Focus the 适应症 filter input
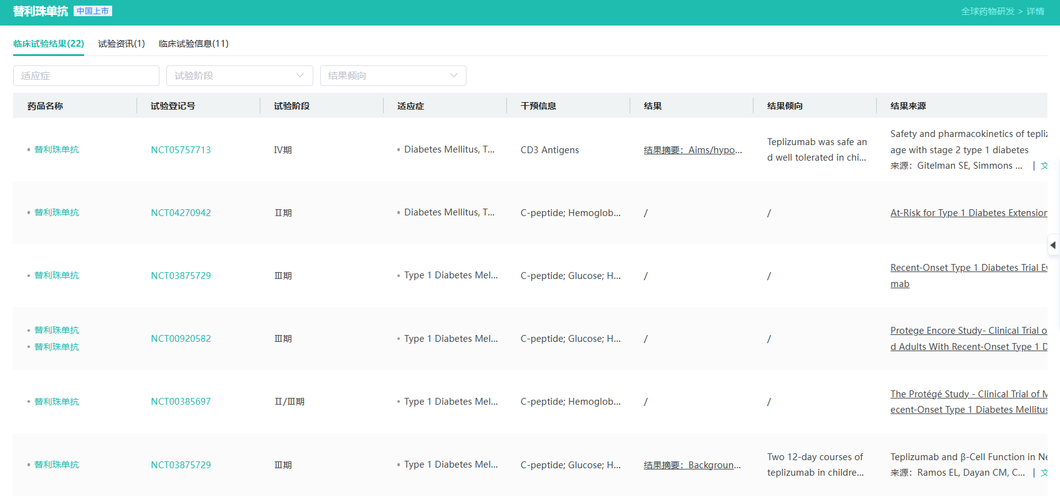 [x=86, y=76]
